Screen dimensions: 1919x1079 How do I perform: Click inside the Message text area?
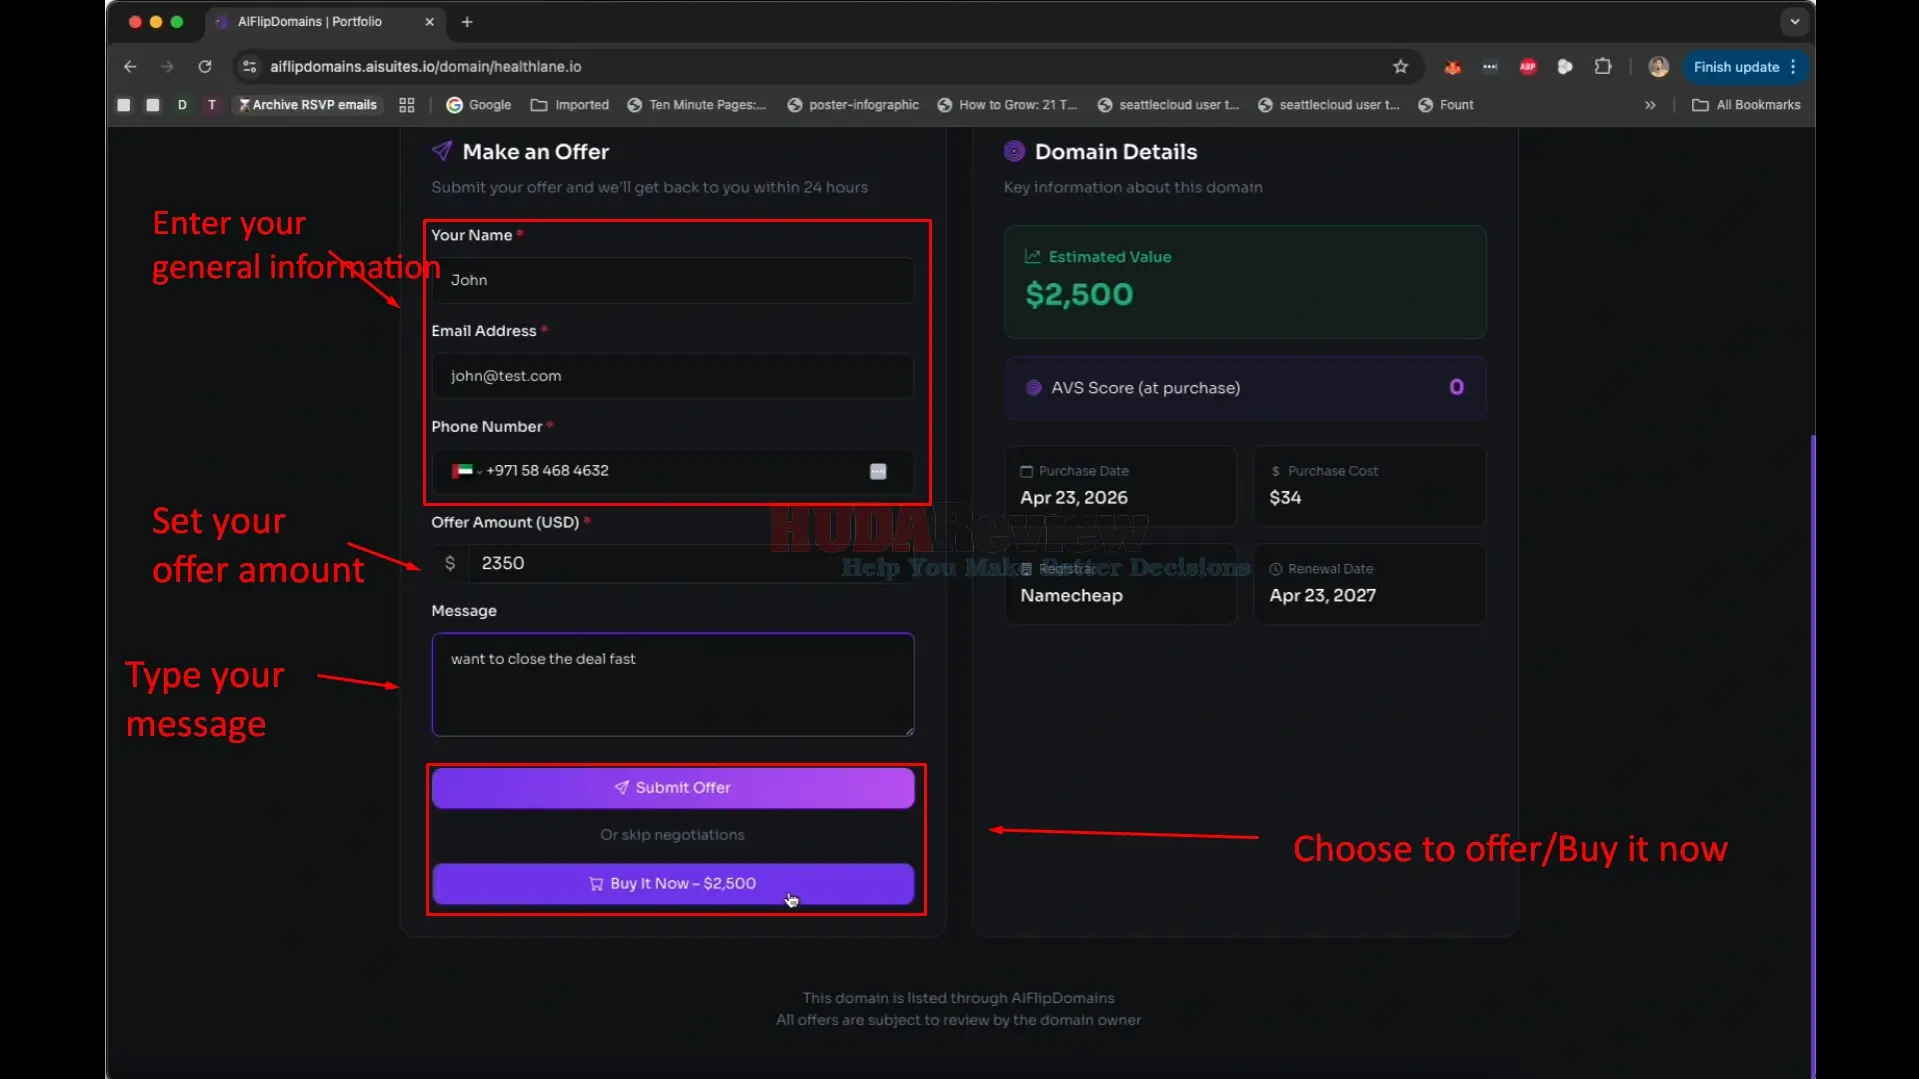(x=673, y=685)
